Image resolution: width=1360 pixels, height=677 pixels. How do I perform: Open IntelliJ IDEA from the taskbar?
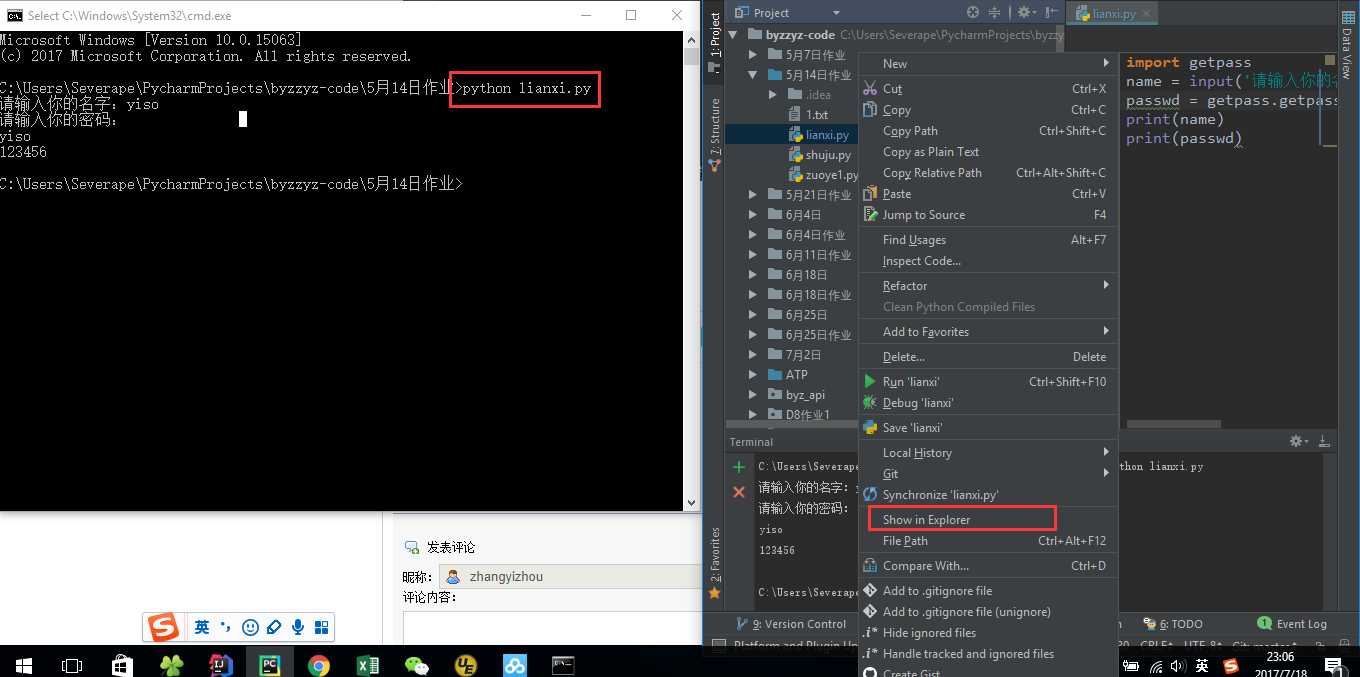(x=221, y=665)
